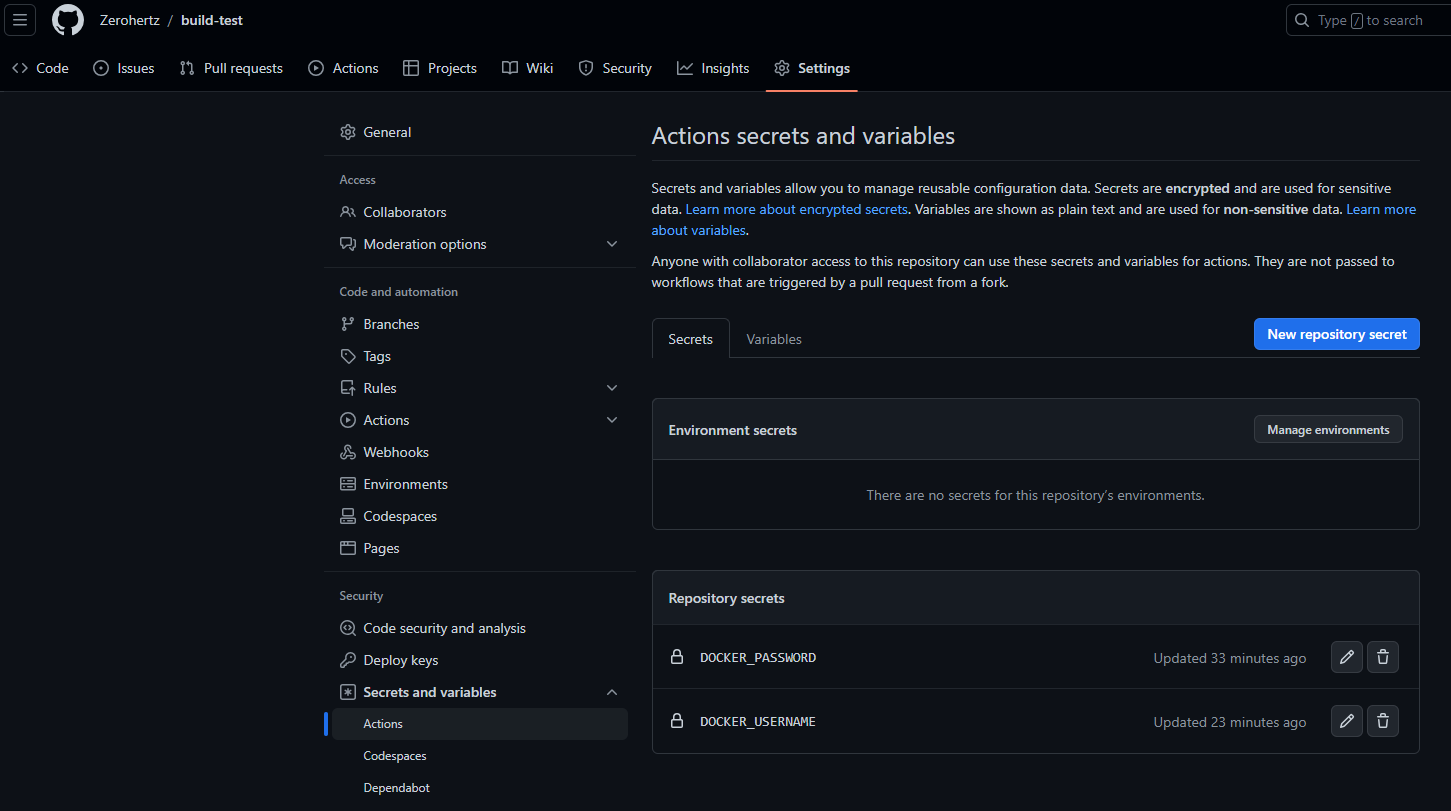
Task: Click the server icon beside Environments
Action: [x=348, y=484]
